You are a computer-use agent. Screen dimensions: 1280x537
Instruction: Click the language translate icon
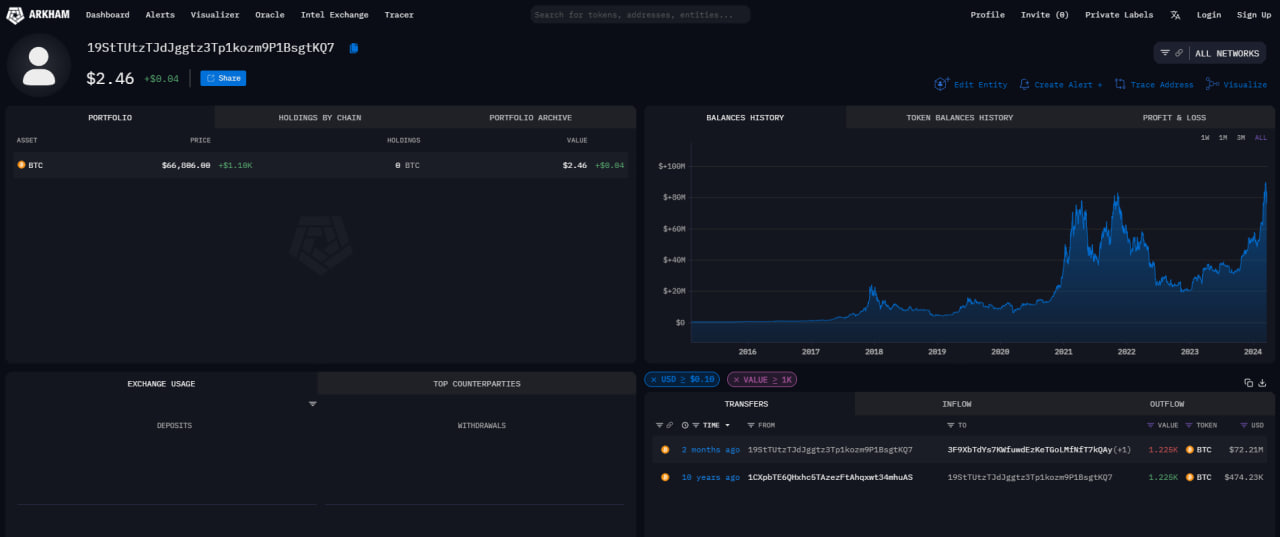pyautogui.click(x=1175, y=15)
